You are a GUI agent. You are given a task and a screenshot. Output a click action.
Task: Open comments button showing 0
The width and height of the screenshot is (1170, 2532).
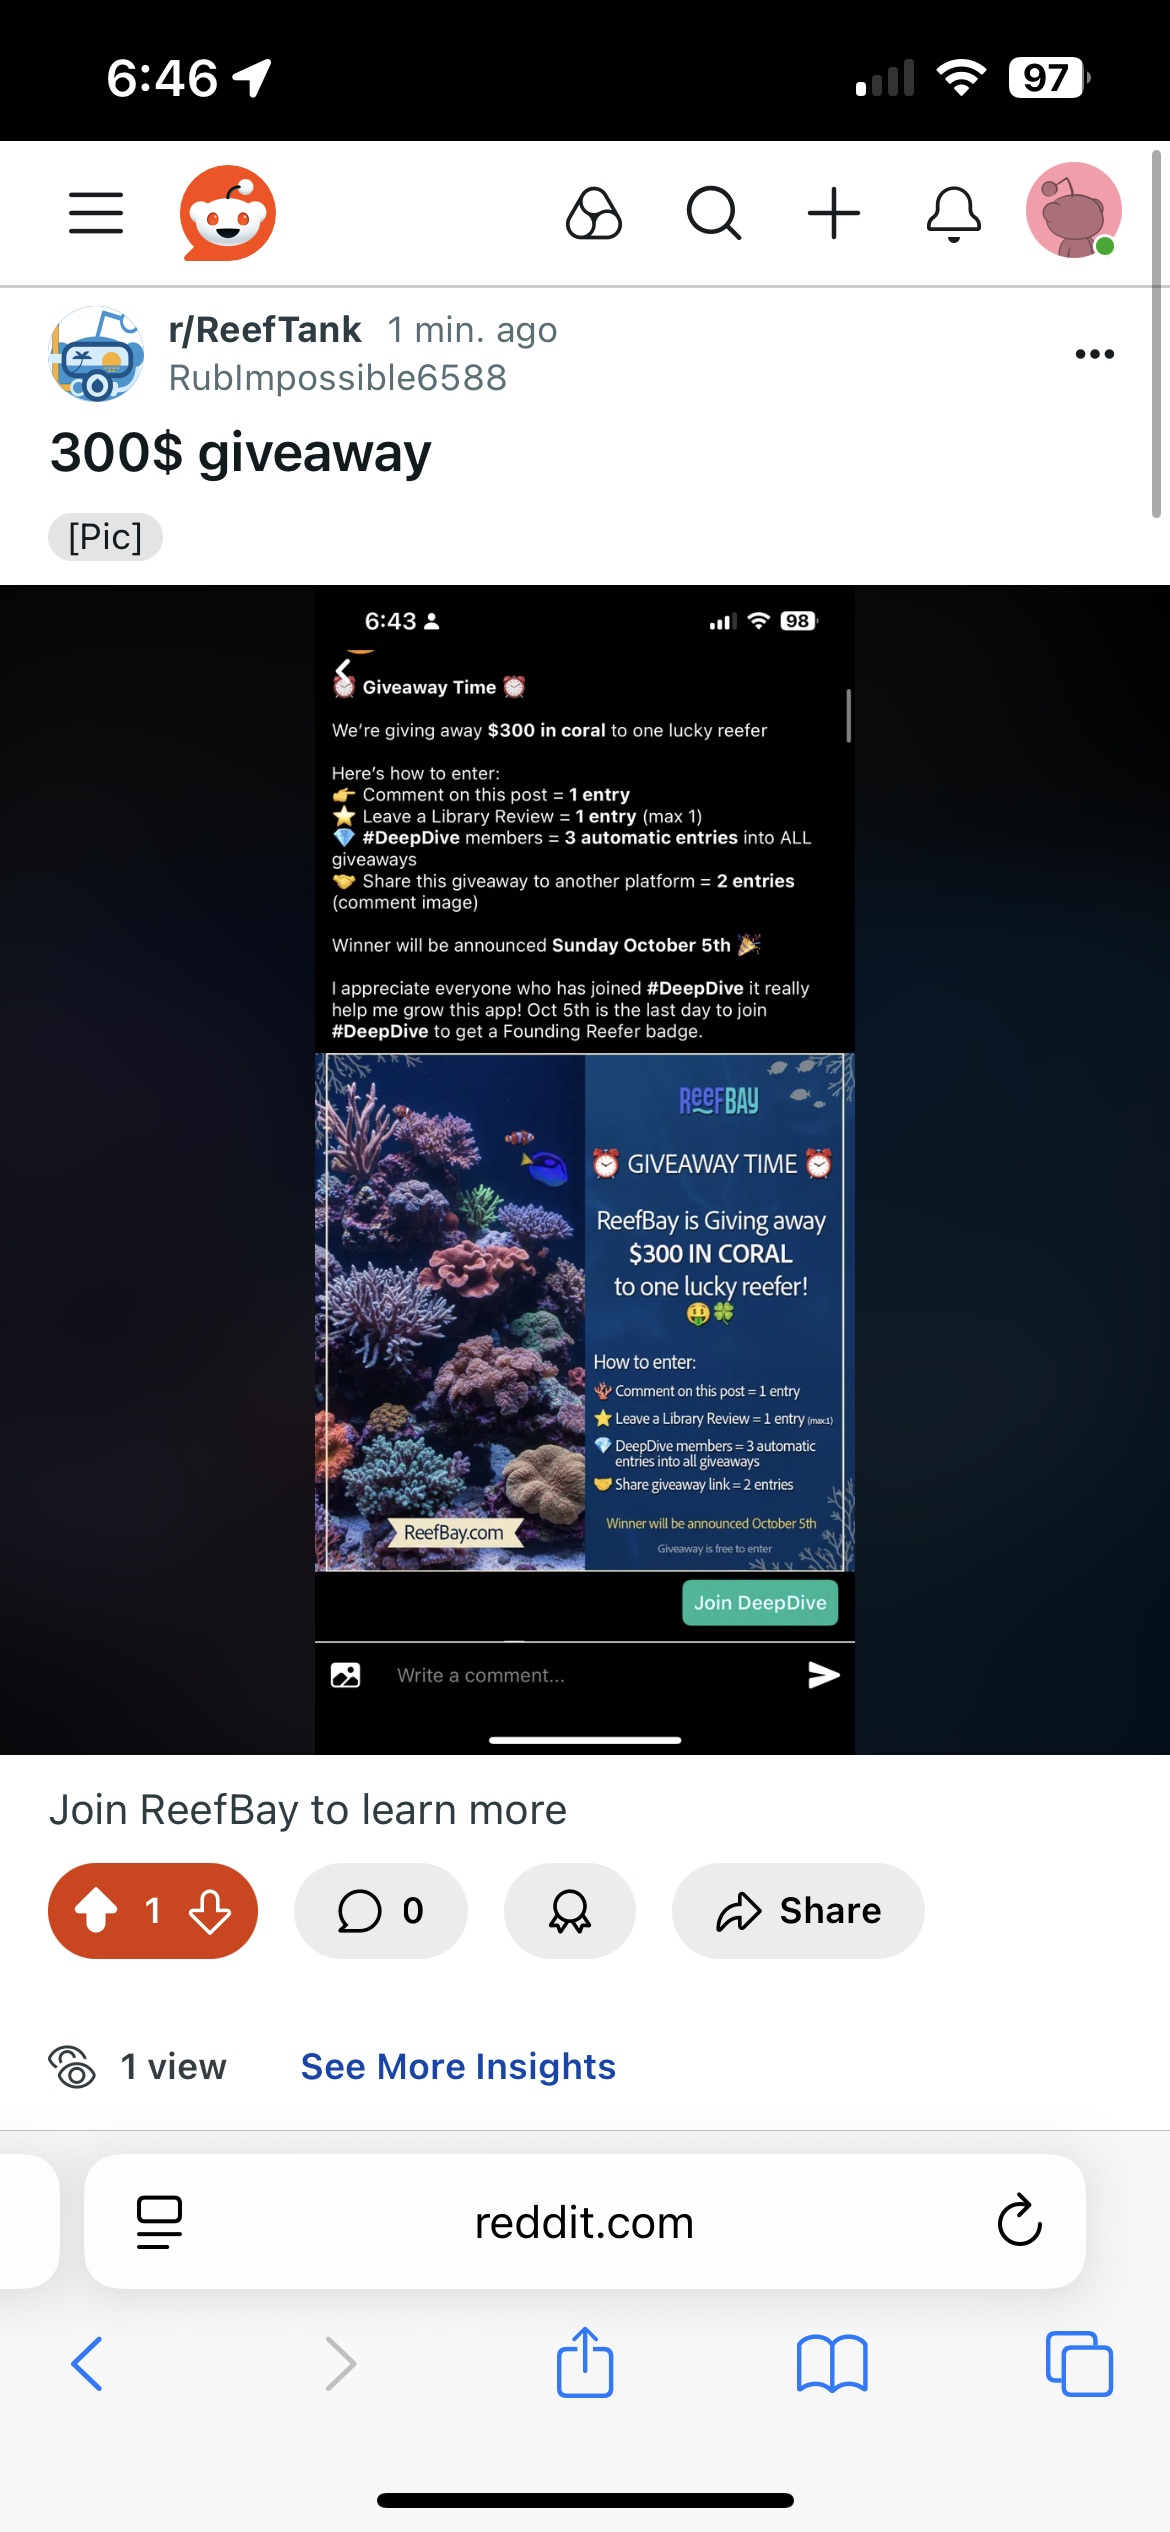pos(380,1910)
